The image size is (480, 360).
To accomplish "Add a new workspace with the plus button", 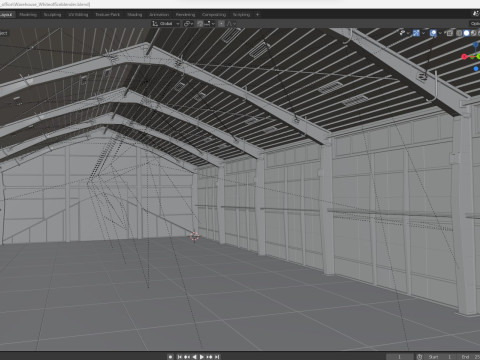I will click(x=257, y=15).
